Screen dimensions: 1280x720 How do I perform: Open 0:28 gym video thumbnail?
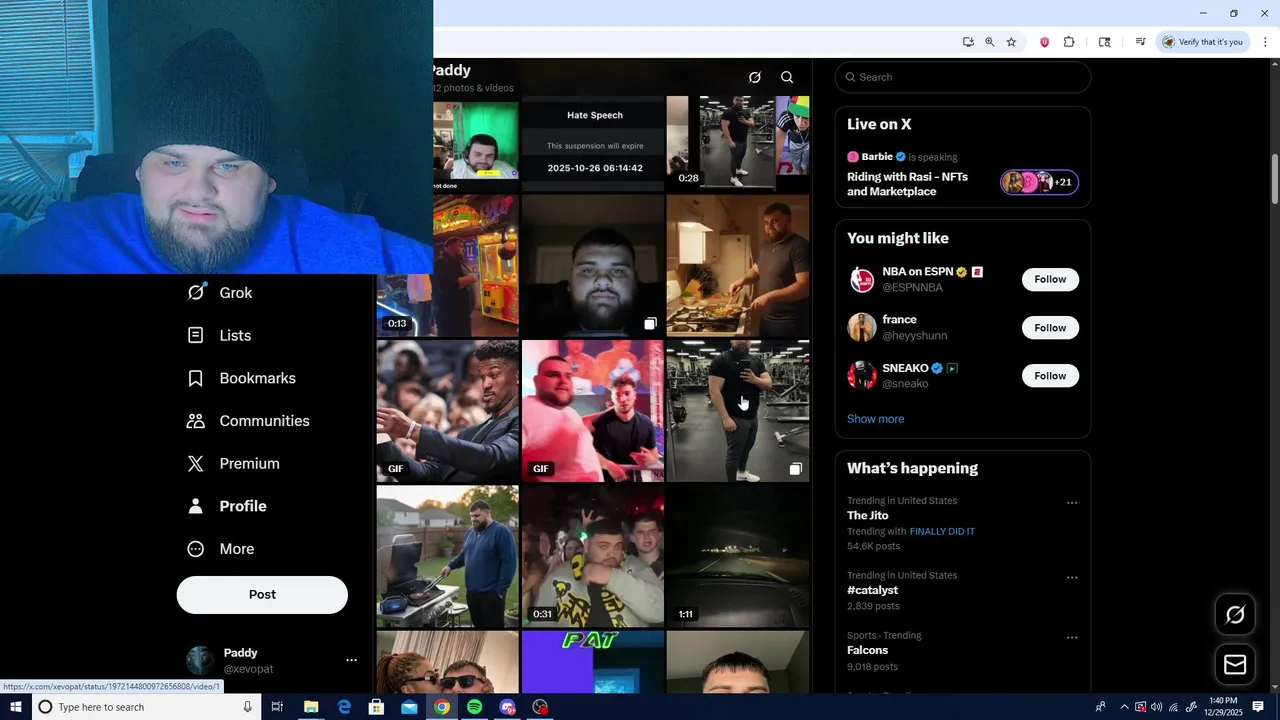[x=738, y=143]
